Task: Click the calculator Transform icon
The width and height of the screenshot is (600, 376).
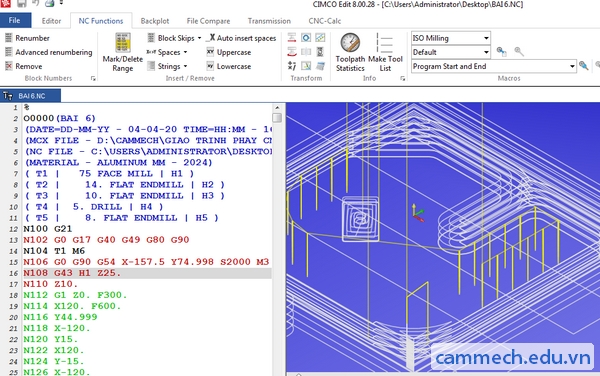Action: pyautogui.click(x=320, y=66)
